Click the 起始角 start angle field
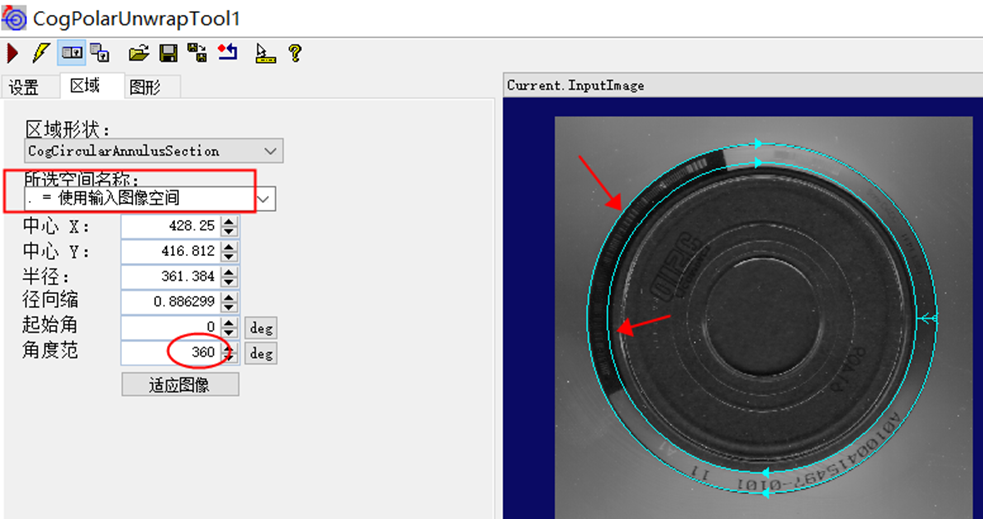The width and height of the screenshot is (983, 519). coord(171,327)
